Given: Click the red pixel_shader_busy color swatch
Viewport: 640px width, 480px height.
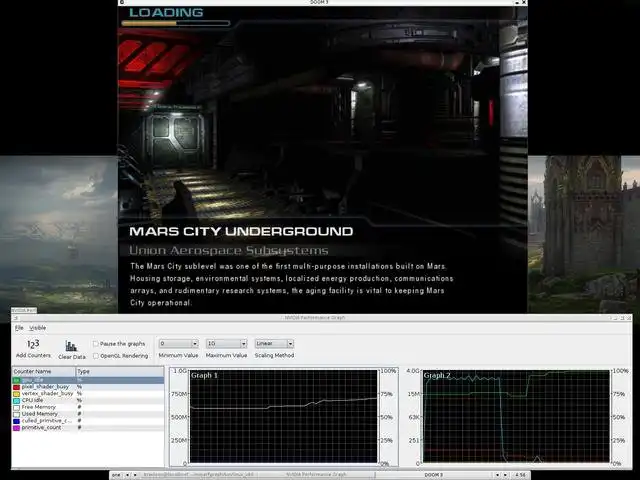Looking at the screenshot, I should [16, 387].
